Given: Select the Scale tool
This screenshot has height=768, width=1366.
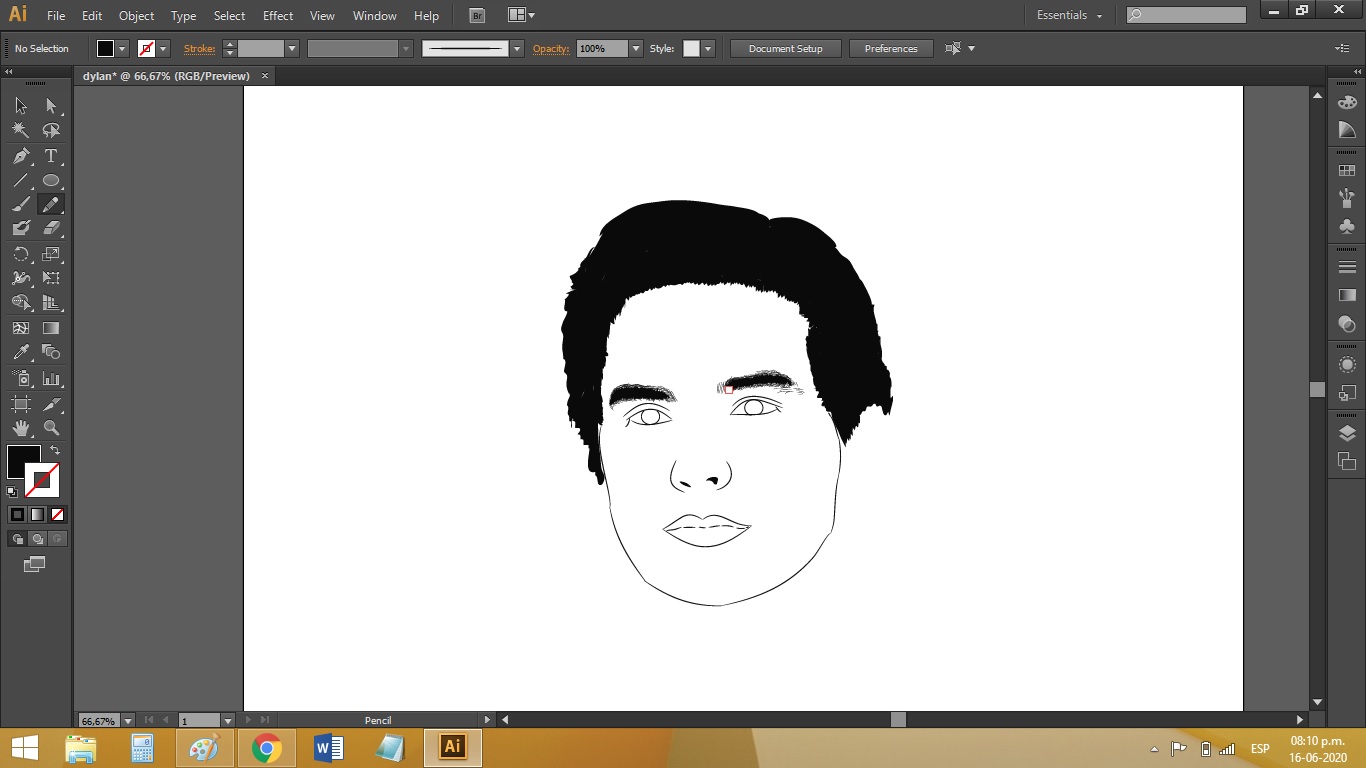Looking at the screenshot, I should 51,254.
